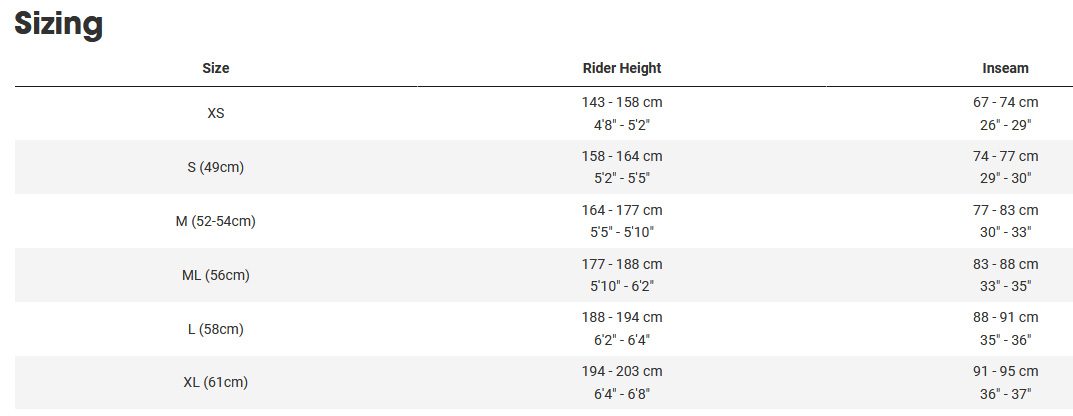
Task: Click the Sizing heading
Action: [x=59, y=24]
